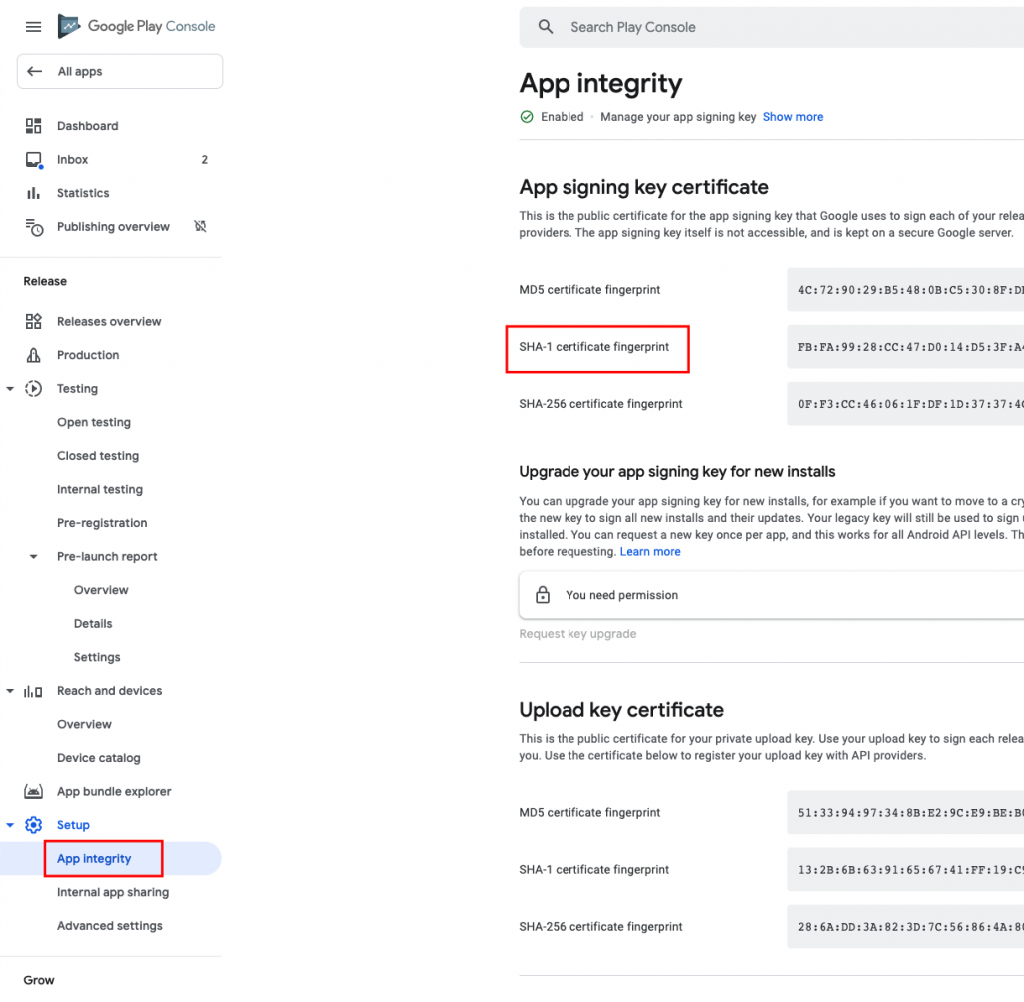Open Inbox via its icon
Image resolution: width=1024 pixels, height=1002 pixels.
tap(34, 160)
